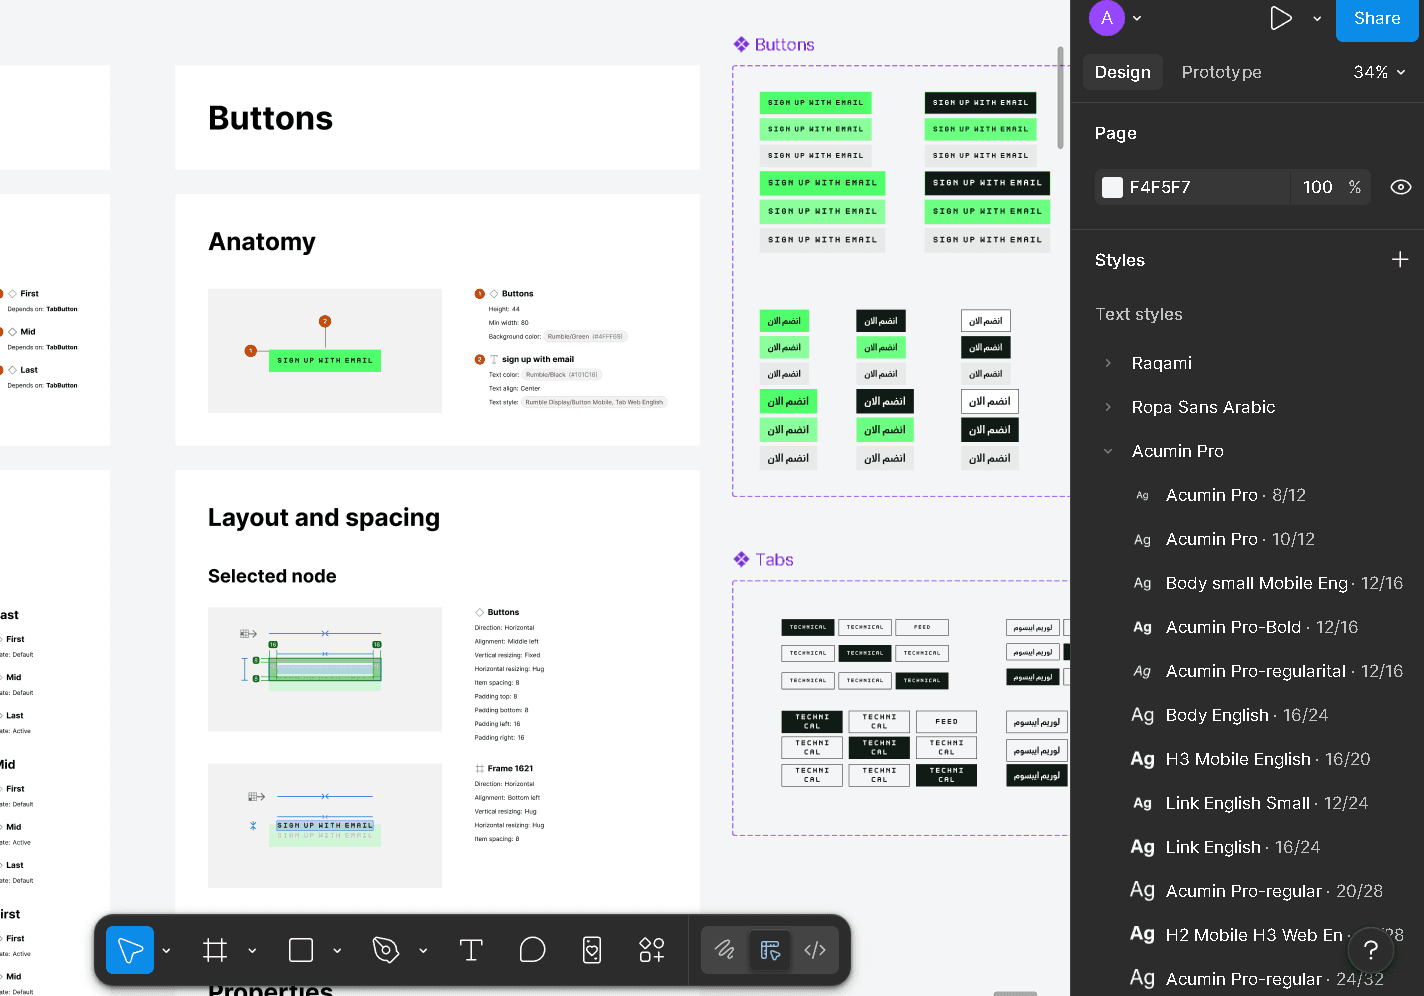The height and width of the screenshot is (996, 1424).
Task: Add a new style with plus icon
Action: pos(1400,260)
